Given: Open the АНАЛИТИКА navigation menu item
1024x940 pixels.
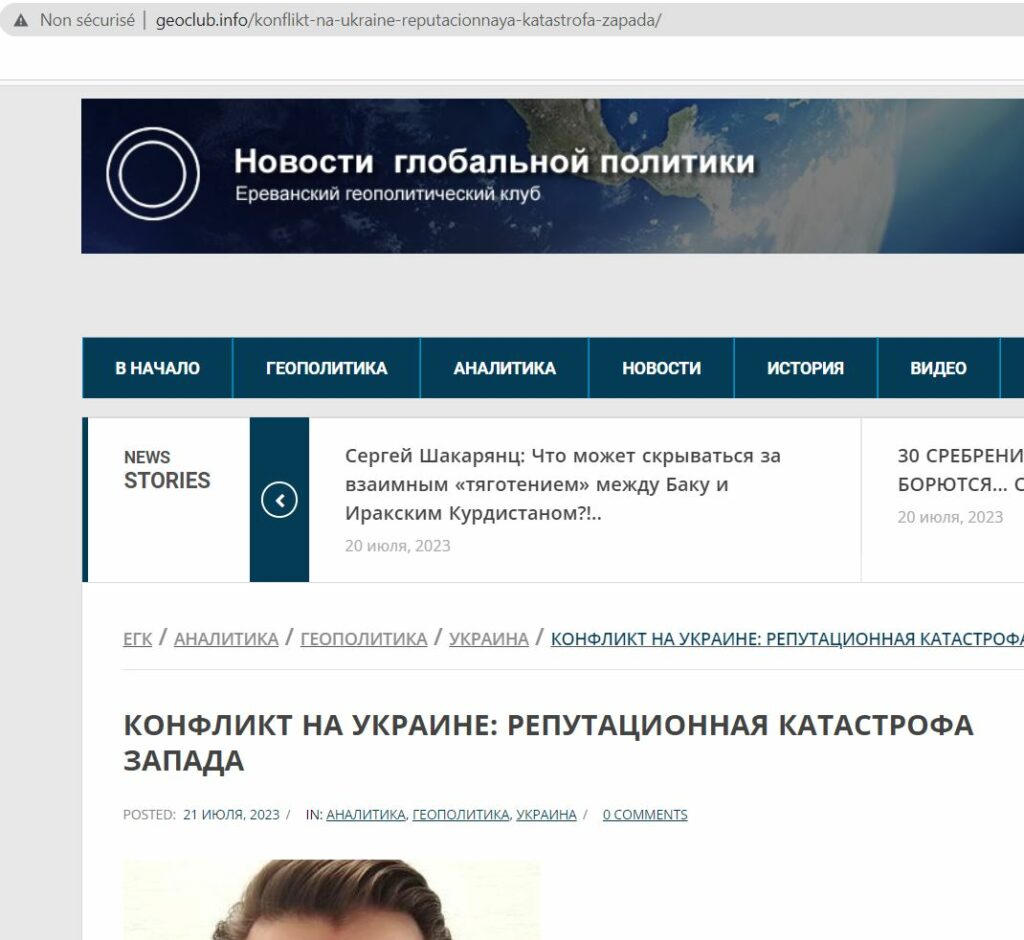Looking at the screenshot, I should point(505,368).
